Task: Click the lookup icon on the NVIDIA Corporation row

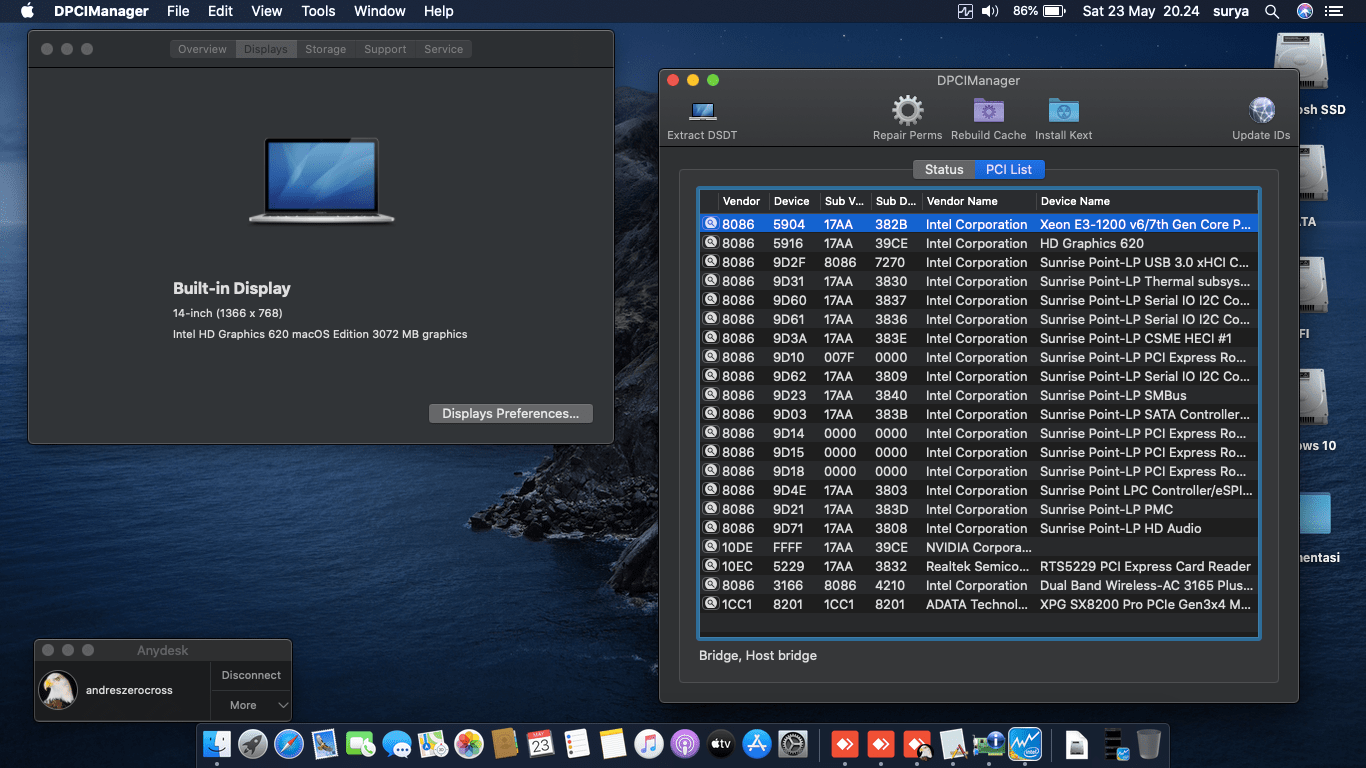Action: (x=711, y=547)
